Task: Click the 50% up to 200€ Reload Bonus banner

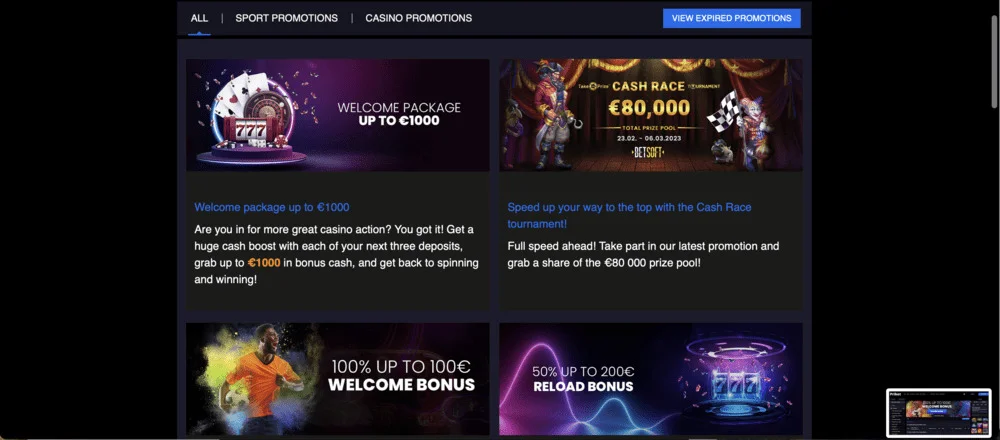Action: [x=651, y=379]
